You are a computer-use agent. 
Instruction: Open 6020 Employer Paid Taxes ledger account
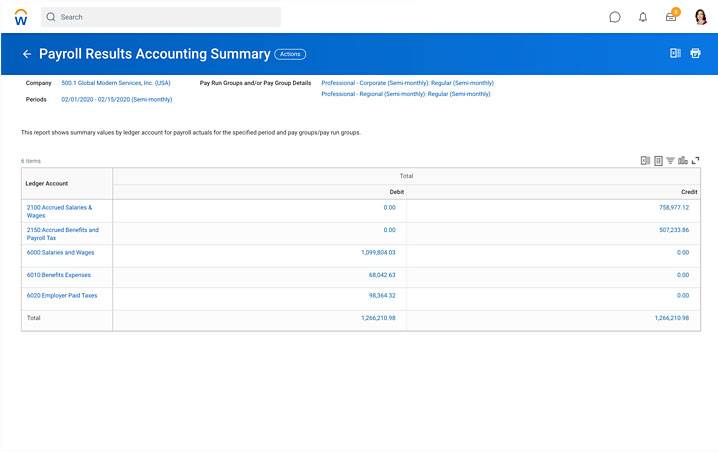point(62,295)
